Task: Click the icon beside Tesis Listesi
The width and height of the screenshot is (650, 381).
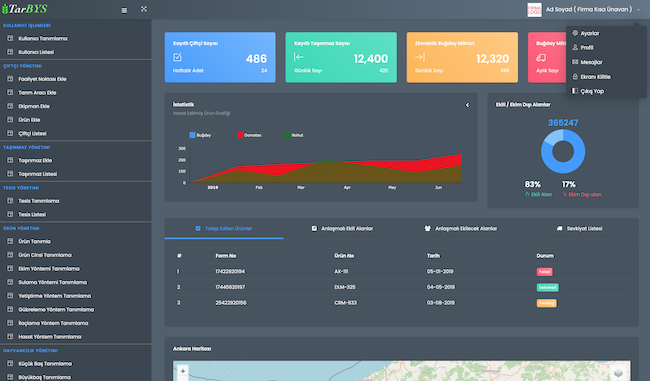Action: (x=10, y=215)
